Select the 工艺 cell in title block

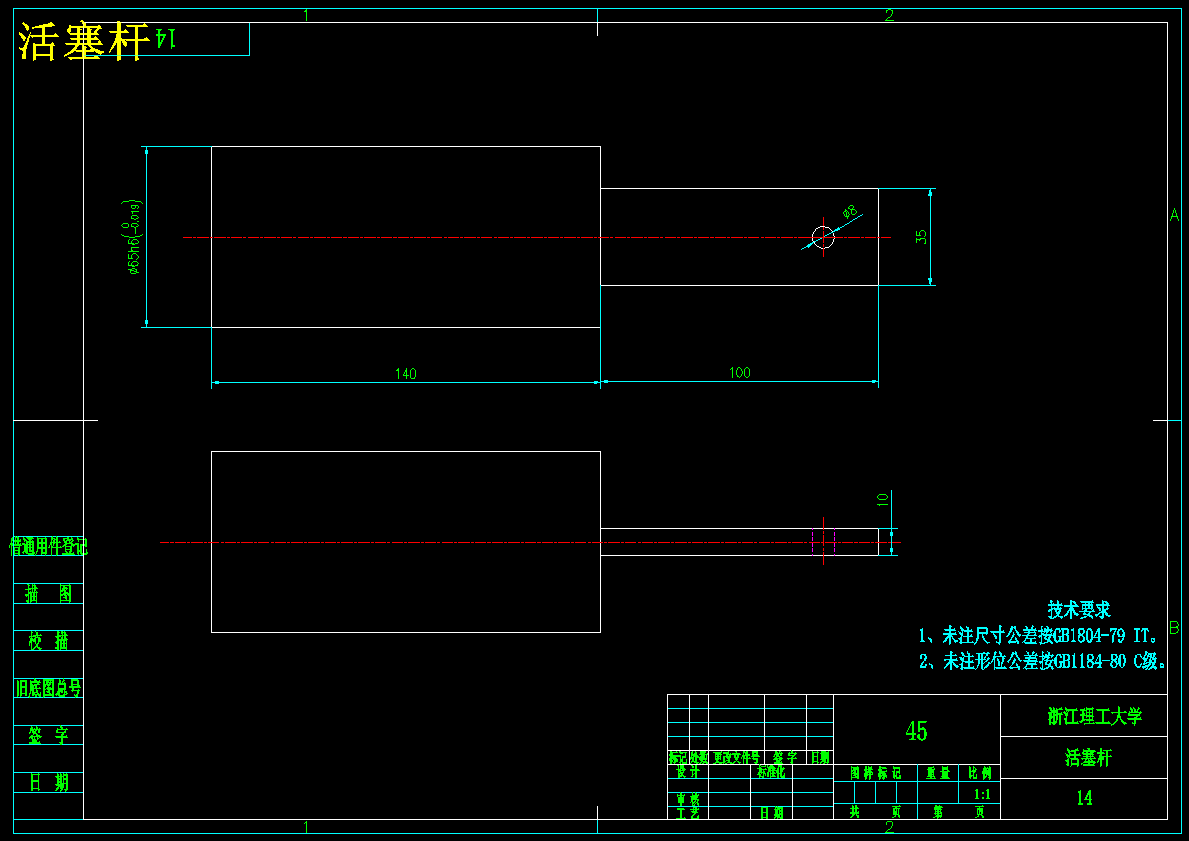688,813
